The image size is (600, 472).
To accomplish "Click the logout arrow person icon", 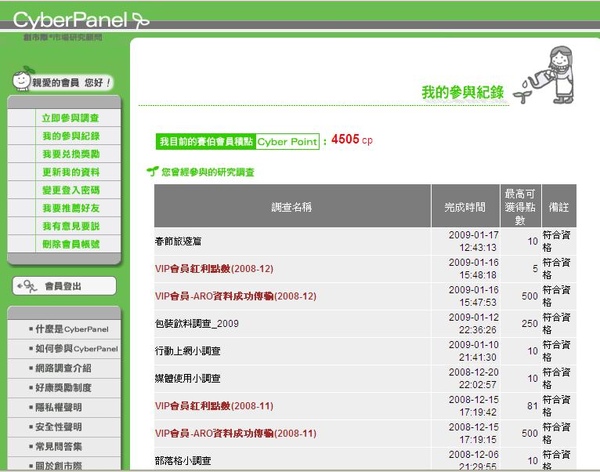I will point(27,286).
